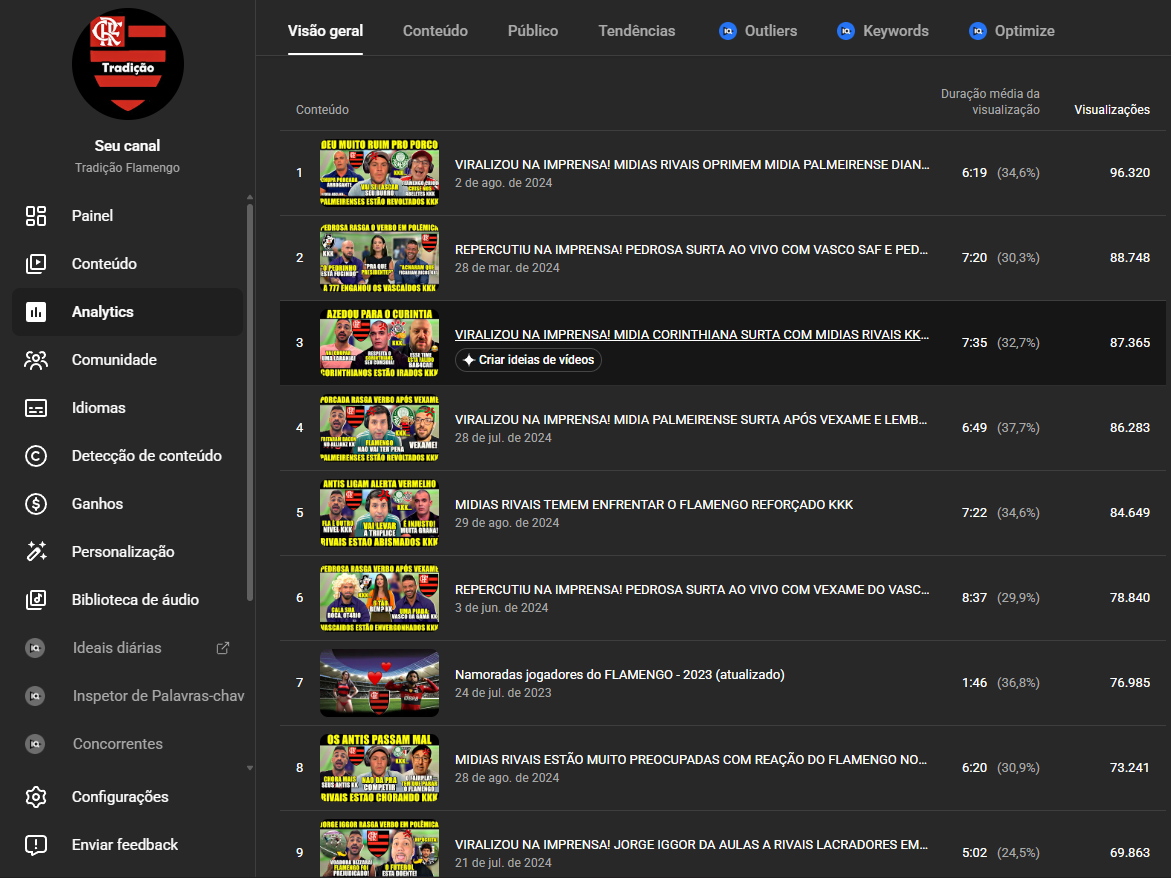1171x878 pixels.
Task: Click the Visualizações column header
Action: pos(1112,110)
